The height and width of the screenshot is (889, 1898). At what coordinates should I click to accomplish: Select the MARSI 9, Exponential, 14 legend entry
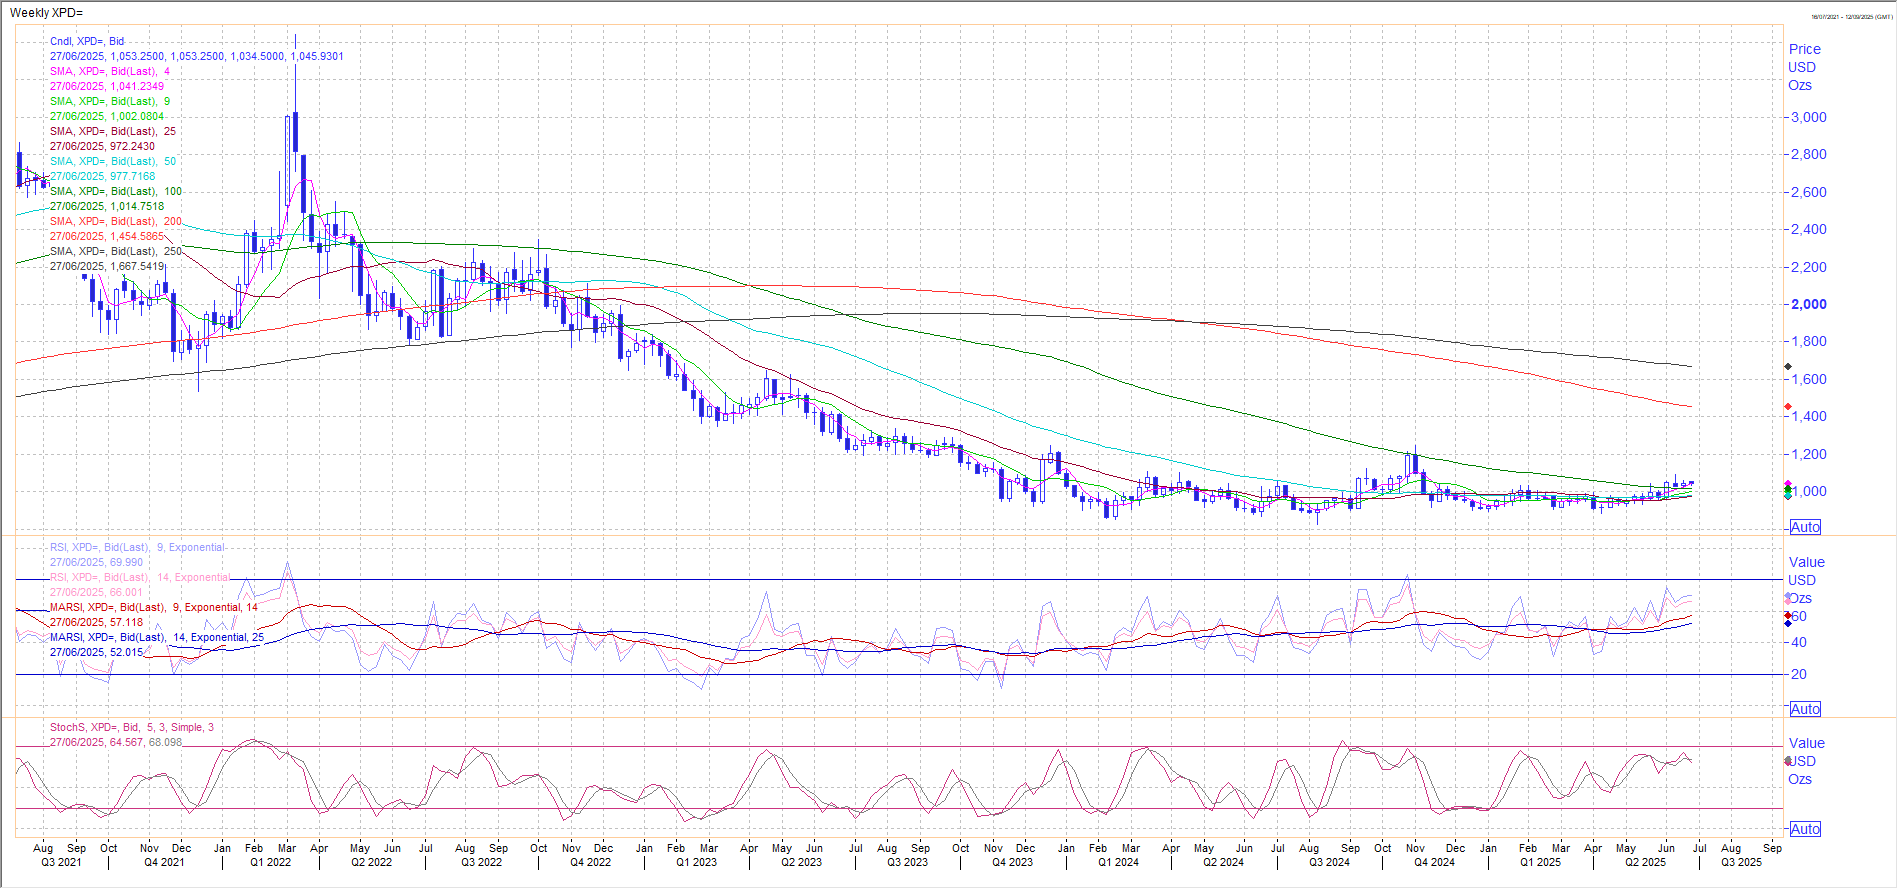[x=154, y=607]
